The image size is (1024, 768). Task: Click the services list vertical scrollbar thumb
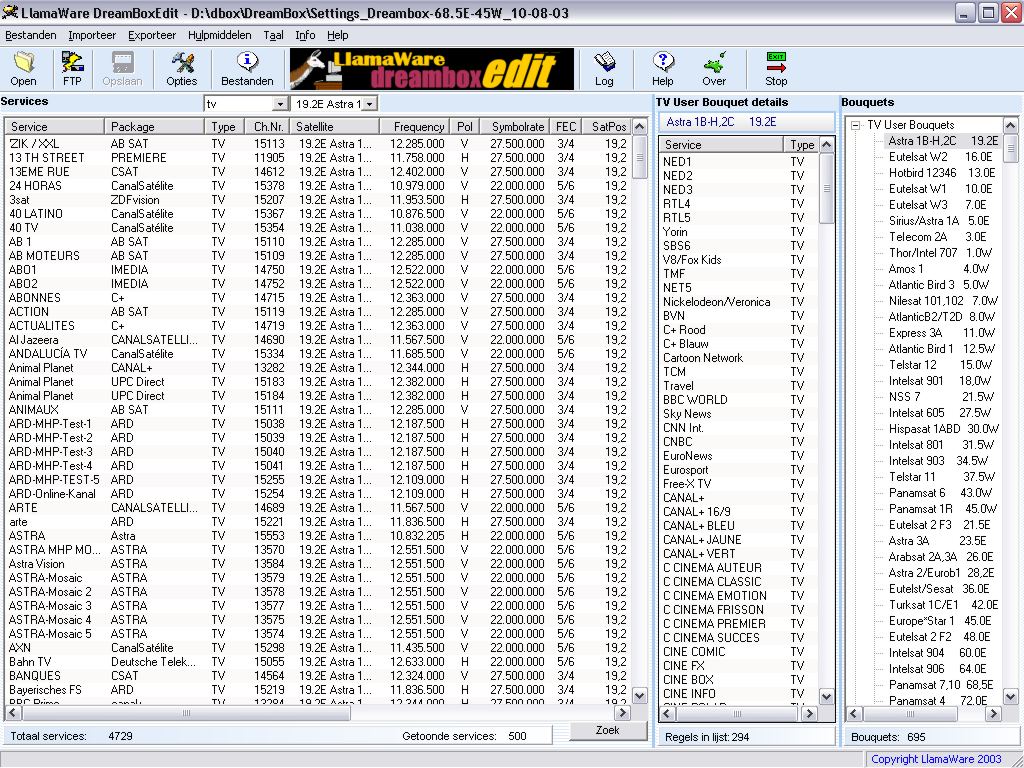(639, 157)
